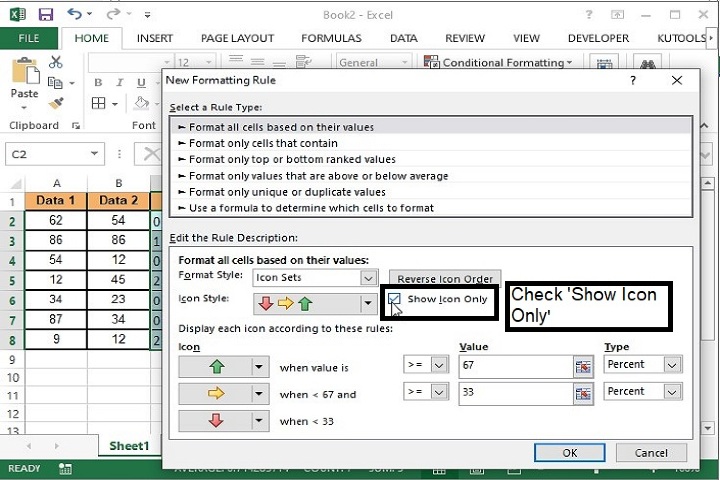Switch to the PAGE LAYOUT tab
The width and height of the screenshot is (720, 480).
tap(237, 39)
